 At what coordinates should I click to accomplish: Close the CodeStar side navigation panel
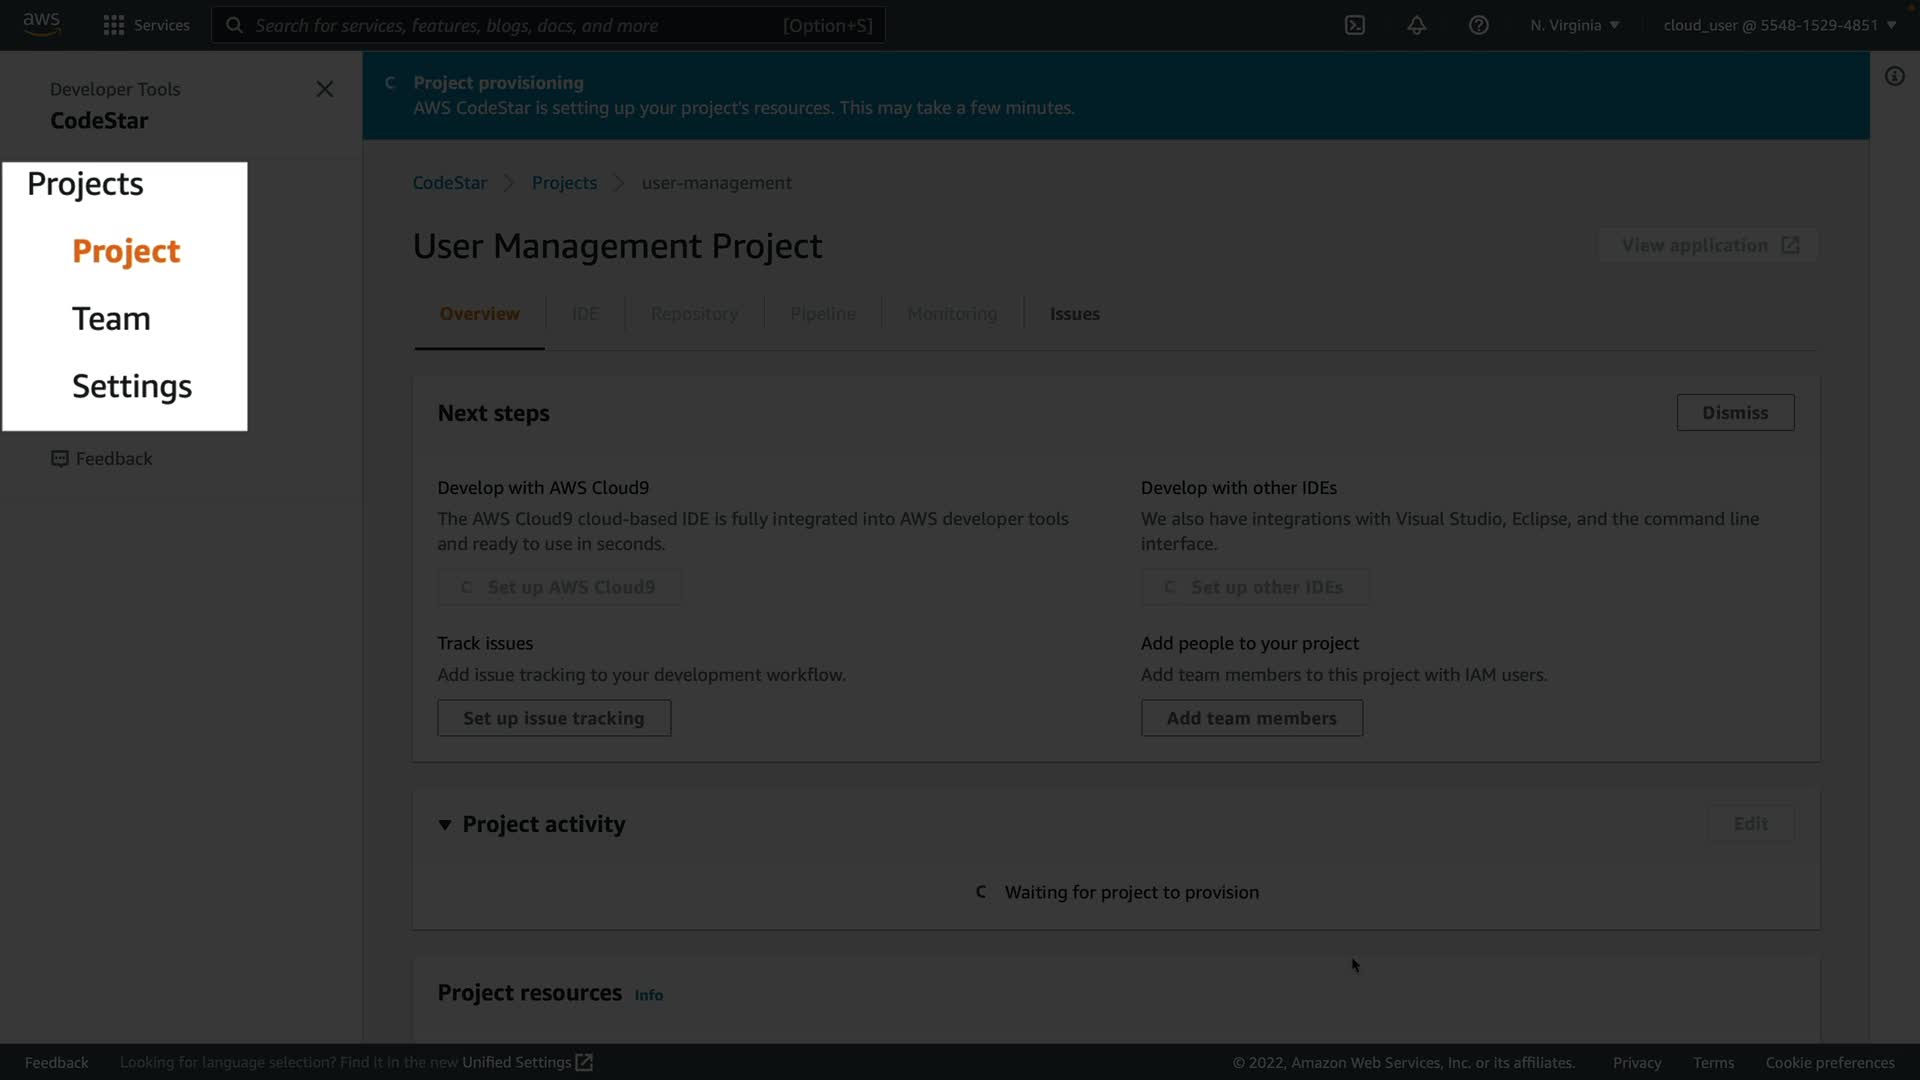325,89
